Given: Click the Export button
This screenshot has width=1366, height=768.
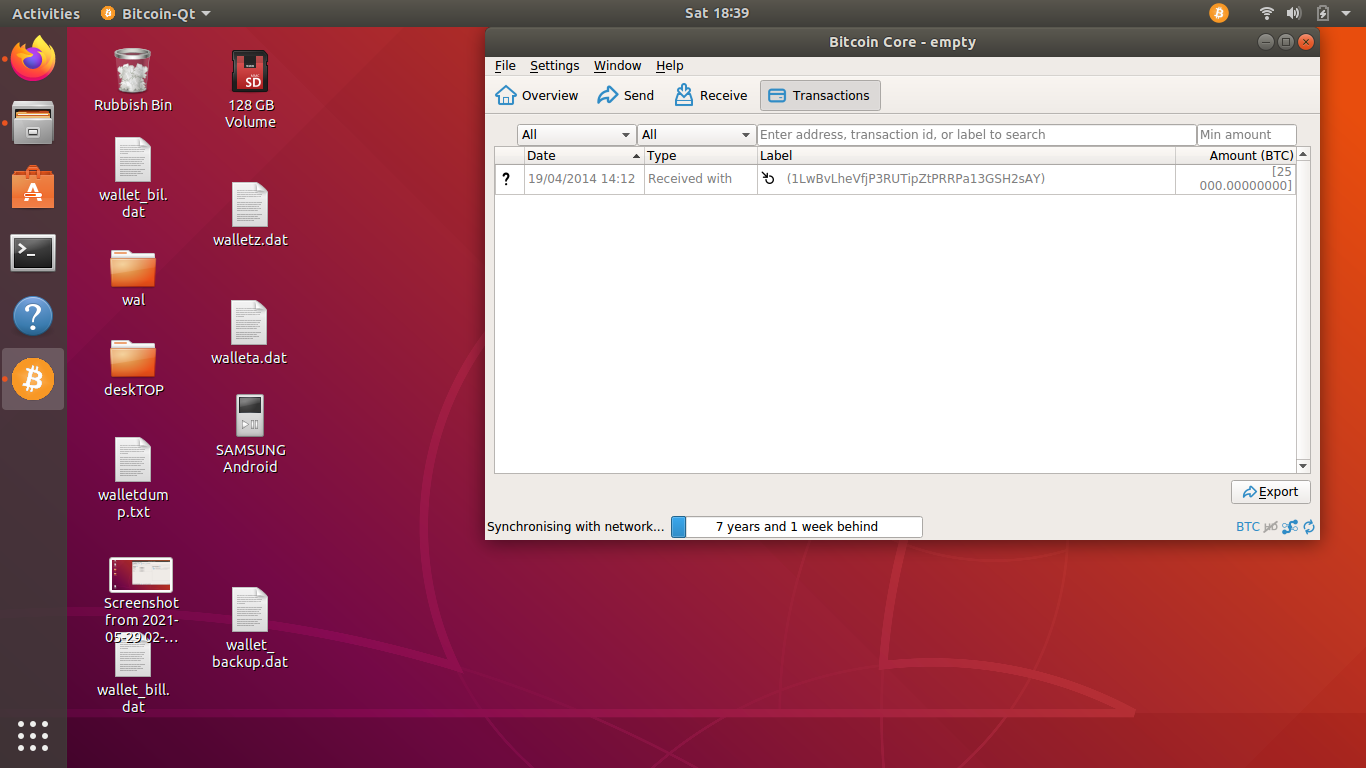Looking at the screenshot, I should coord(1271,492).
